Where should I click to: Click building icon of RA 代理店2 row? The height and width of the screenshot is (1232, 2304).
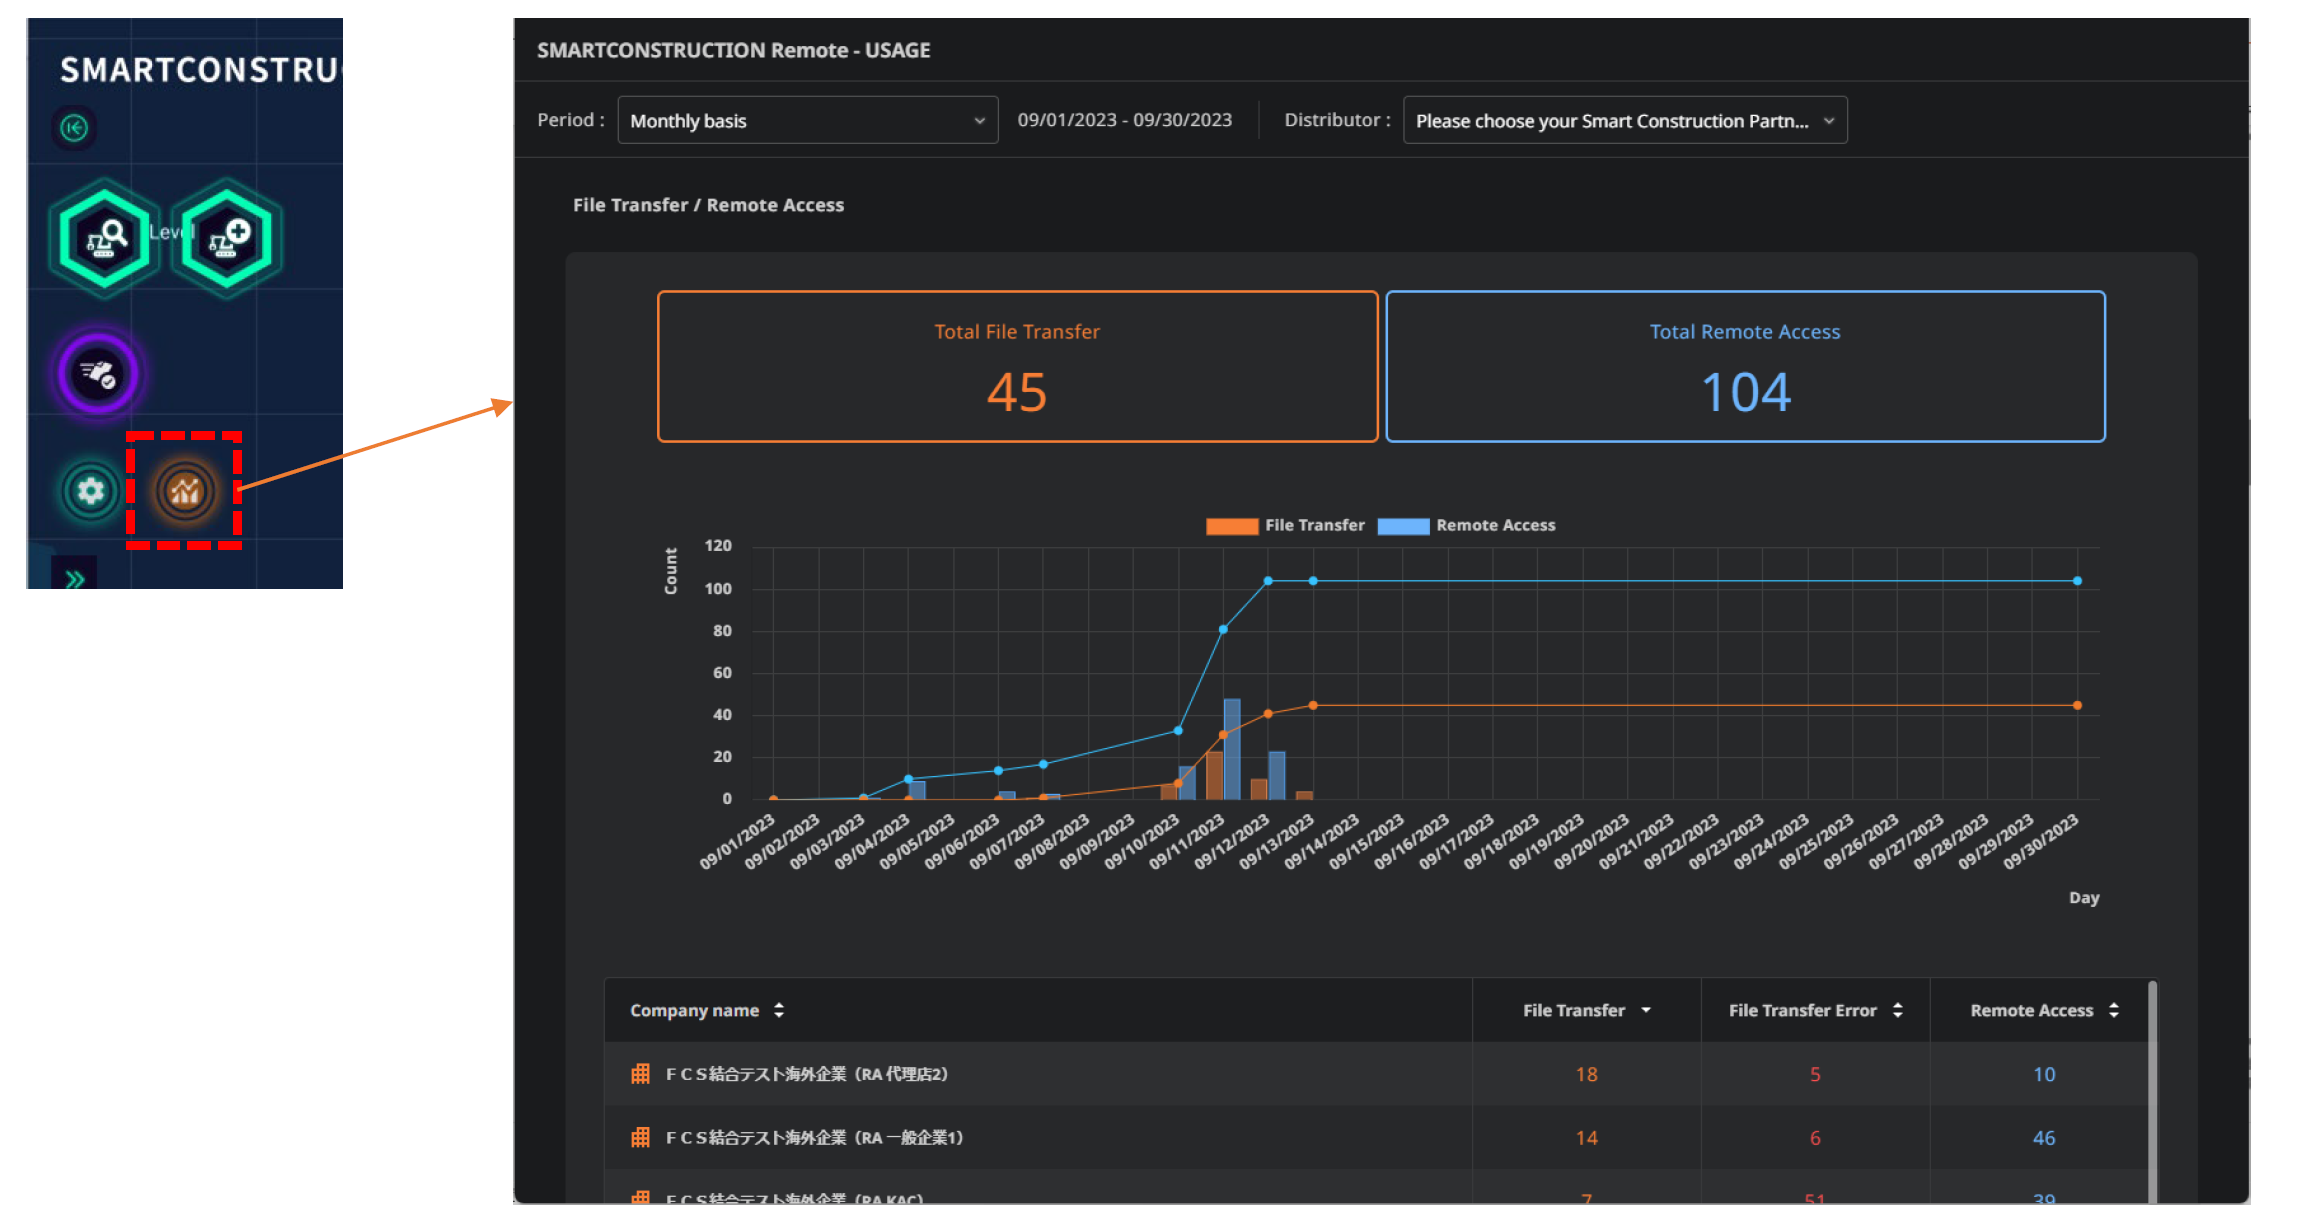click(641, 1074)
